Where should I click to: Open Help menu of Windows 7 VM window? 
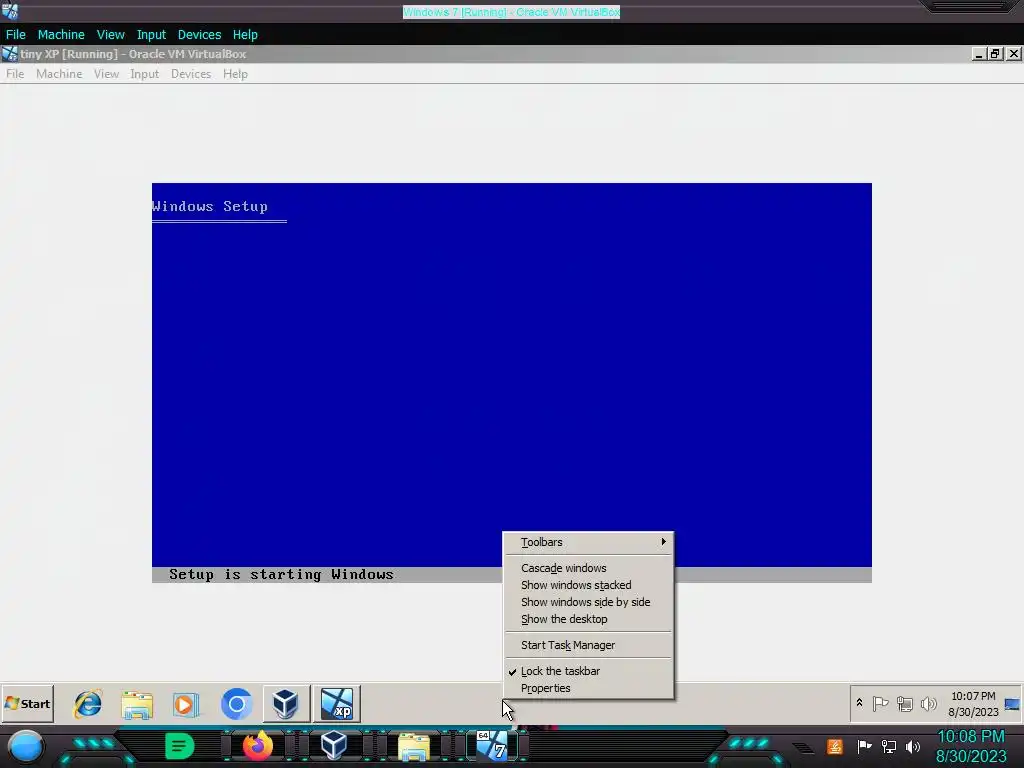pos(245,35)
